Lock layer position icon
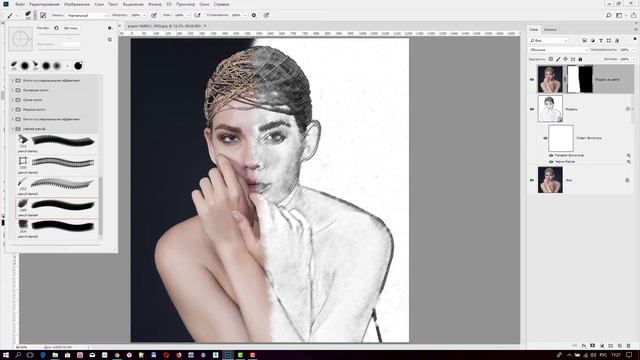Image resolution: width=640 pixels, height=360 pixels. [x=565, y=59]
